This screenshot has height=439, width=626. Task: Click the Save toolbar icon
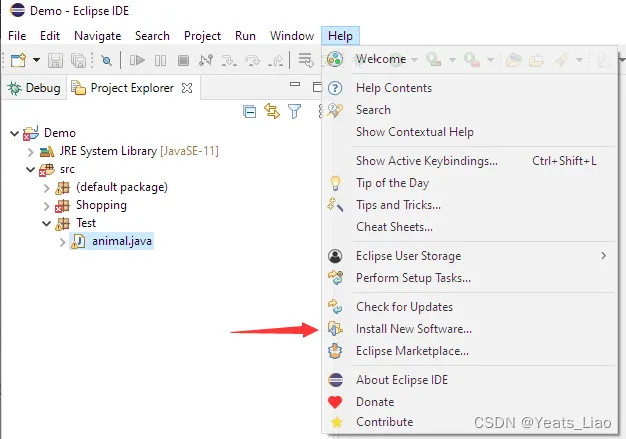pos(55,61)
